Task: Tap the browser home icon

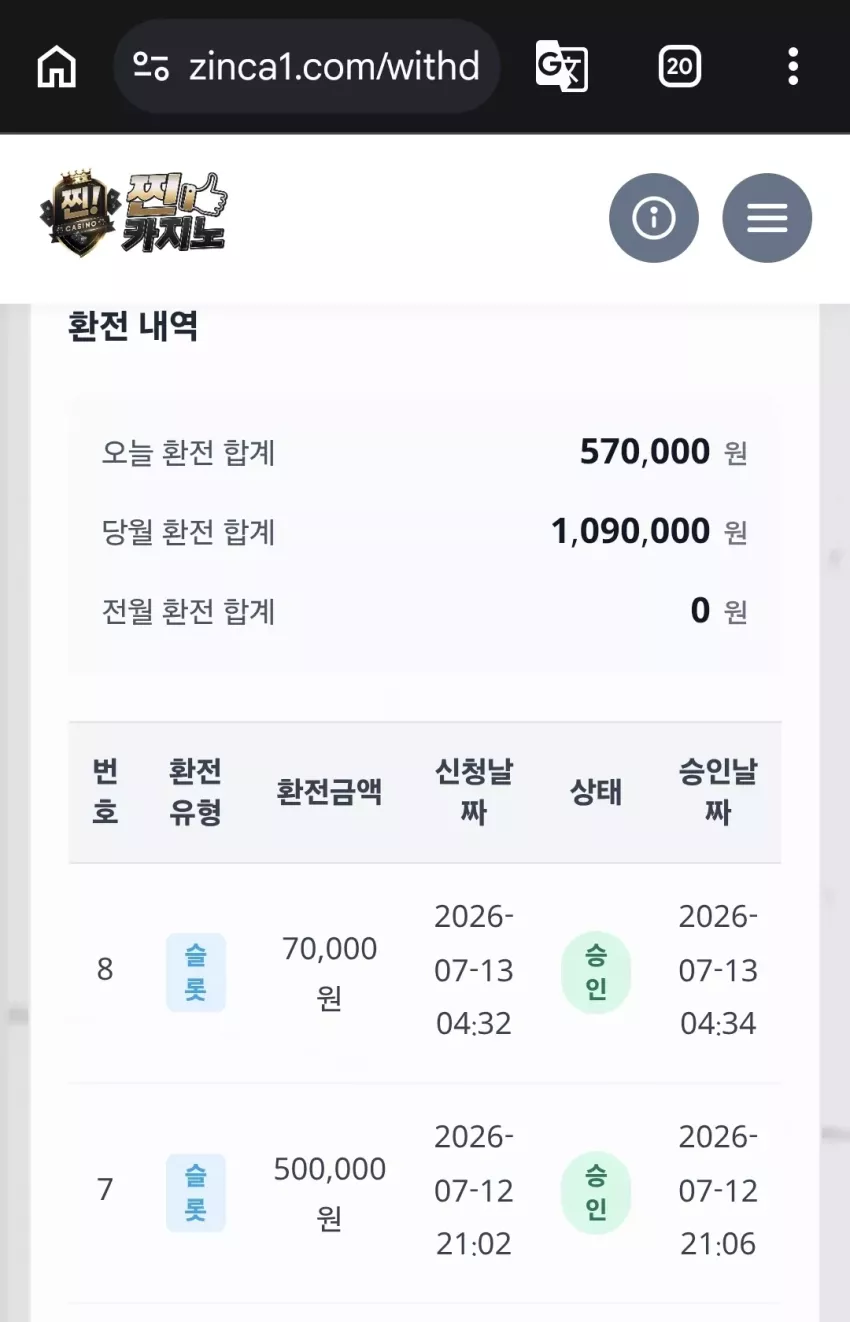Action: click(57, 67)
